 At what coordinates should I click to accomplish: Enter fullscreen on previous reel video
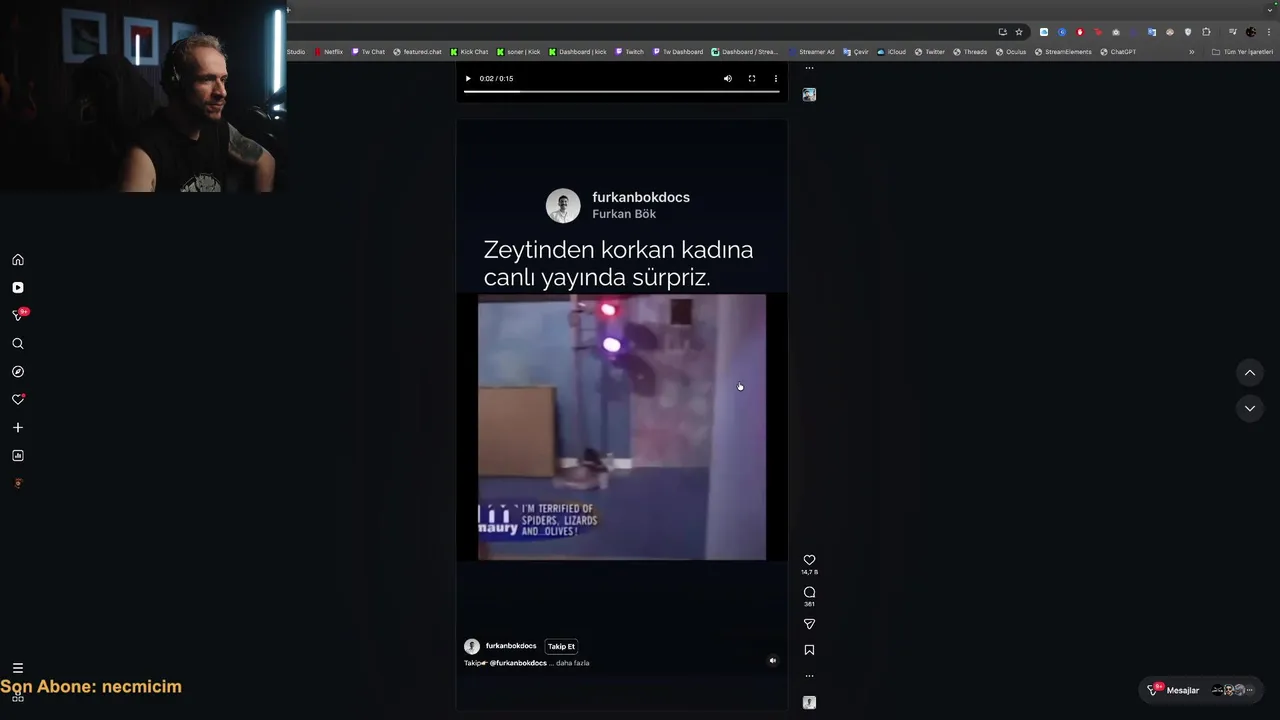pyautogui.click(x=752, y=78)
